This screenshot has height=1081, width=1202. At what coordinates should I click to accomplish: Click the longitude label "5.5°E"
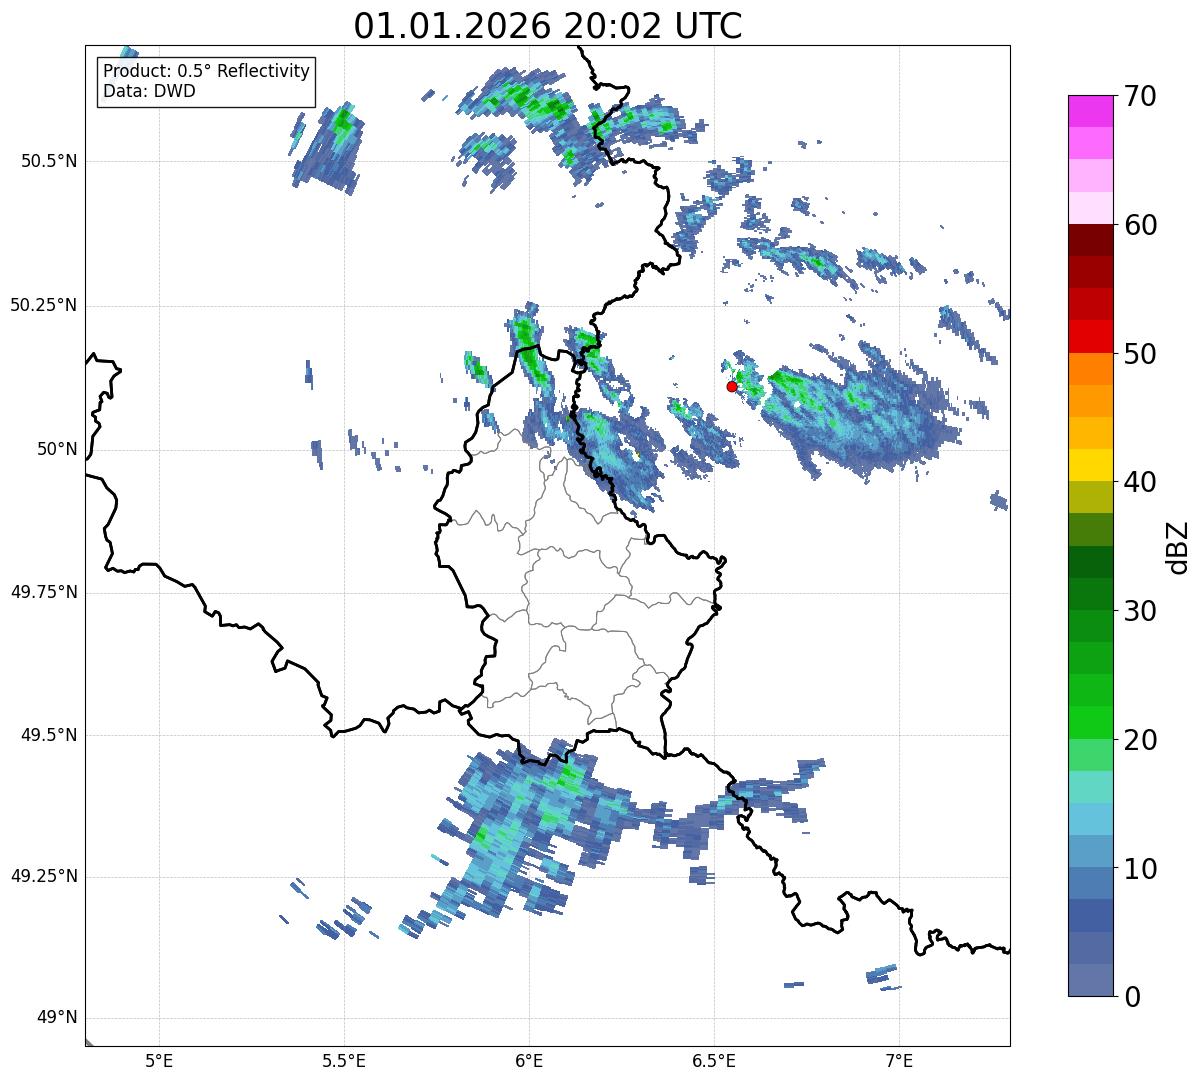(344, 1061)
